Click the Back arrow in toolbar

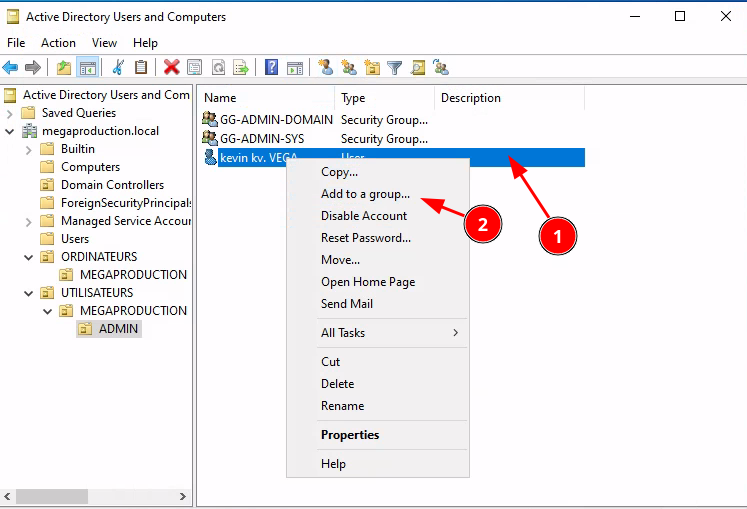click(10, 68)
